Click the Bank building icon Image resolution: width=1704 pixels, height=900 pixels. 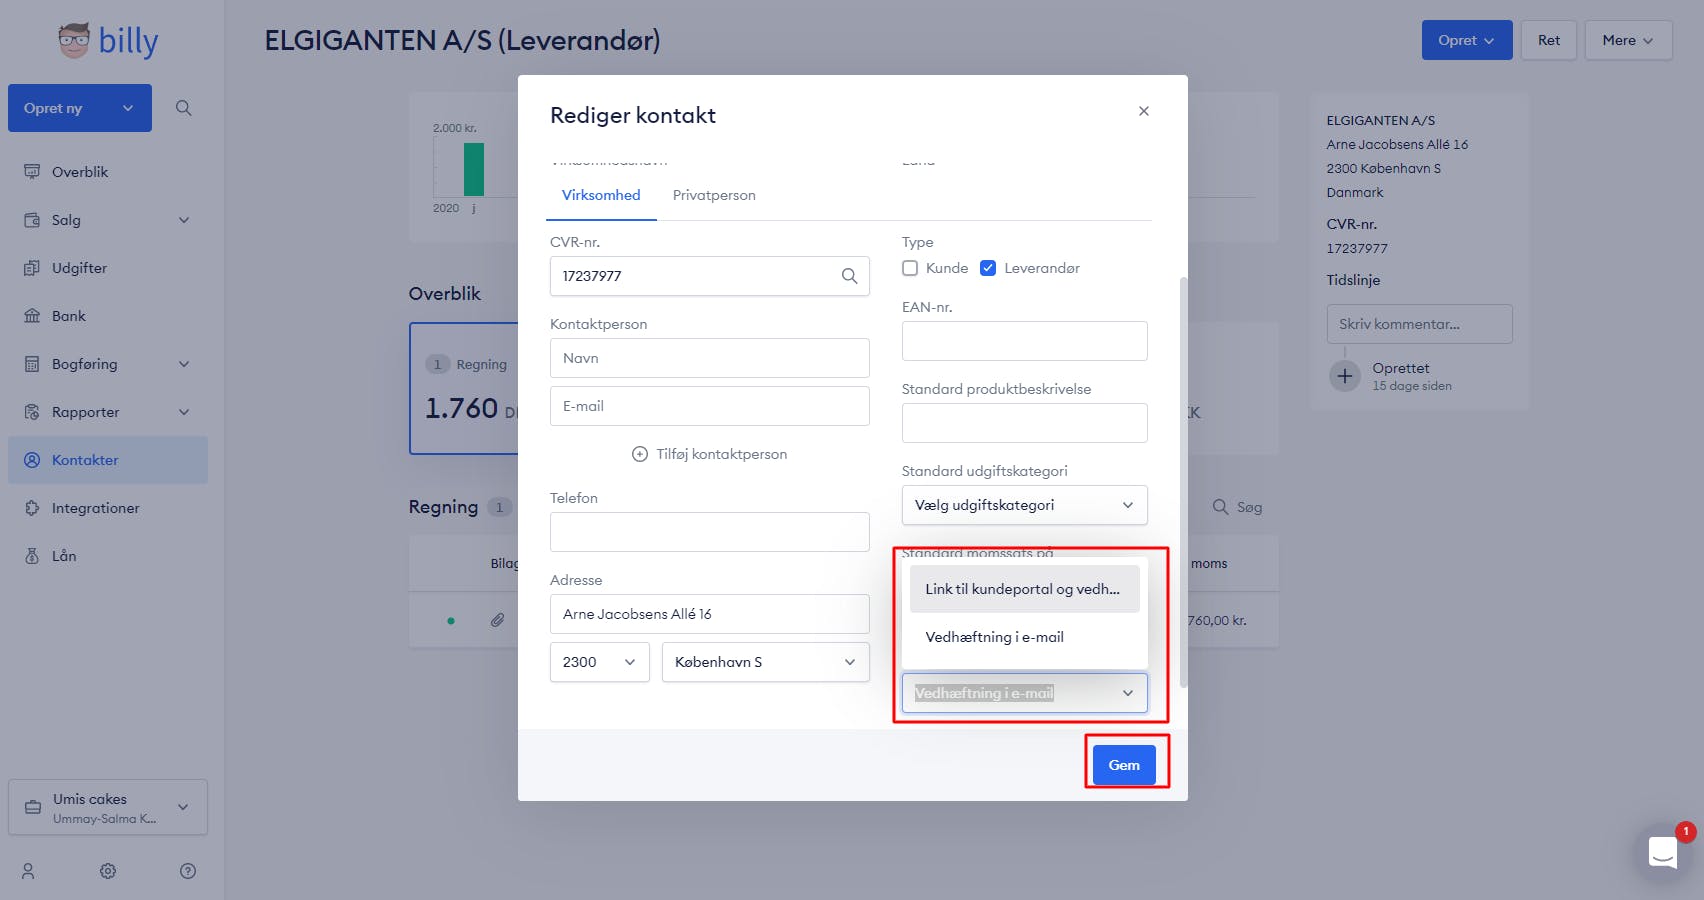point(32,316)
